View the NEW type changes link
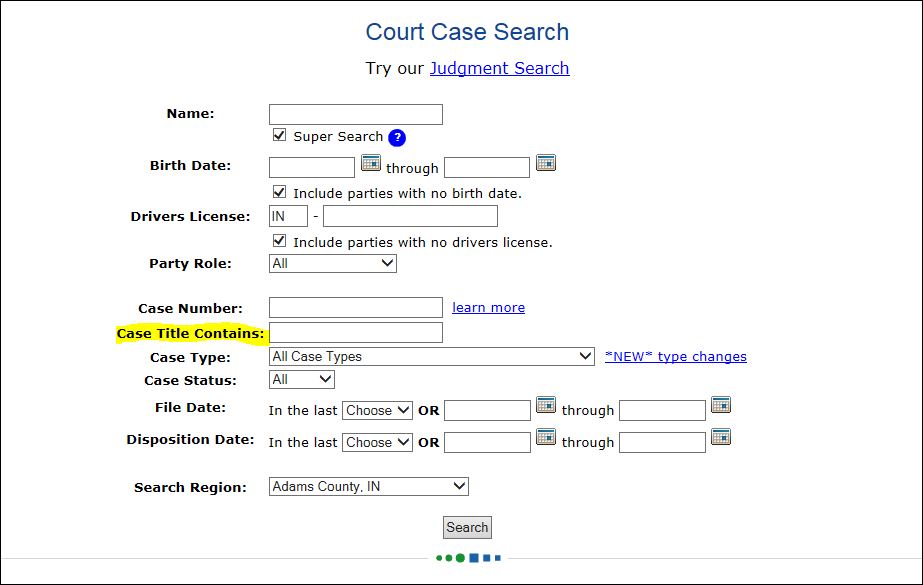 click(675, 356)
